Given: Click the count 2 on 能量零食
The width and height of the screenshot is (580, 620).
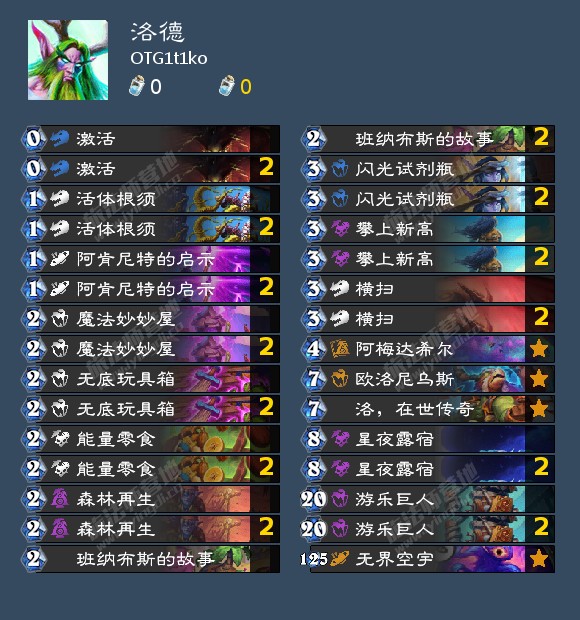Looking at the screenshot, I should [x=266, y=467].
